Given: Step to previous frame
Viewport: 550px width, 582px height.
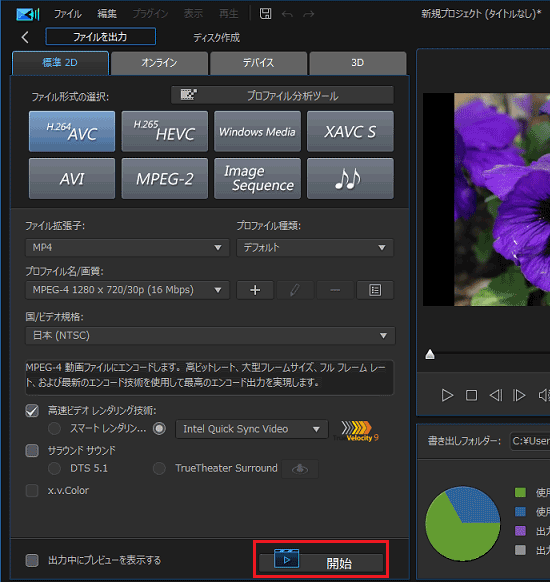Looking at the screenshot, I should [x=496, y=395].
